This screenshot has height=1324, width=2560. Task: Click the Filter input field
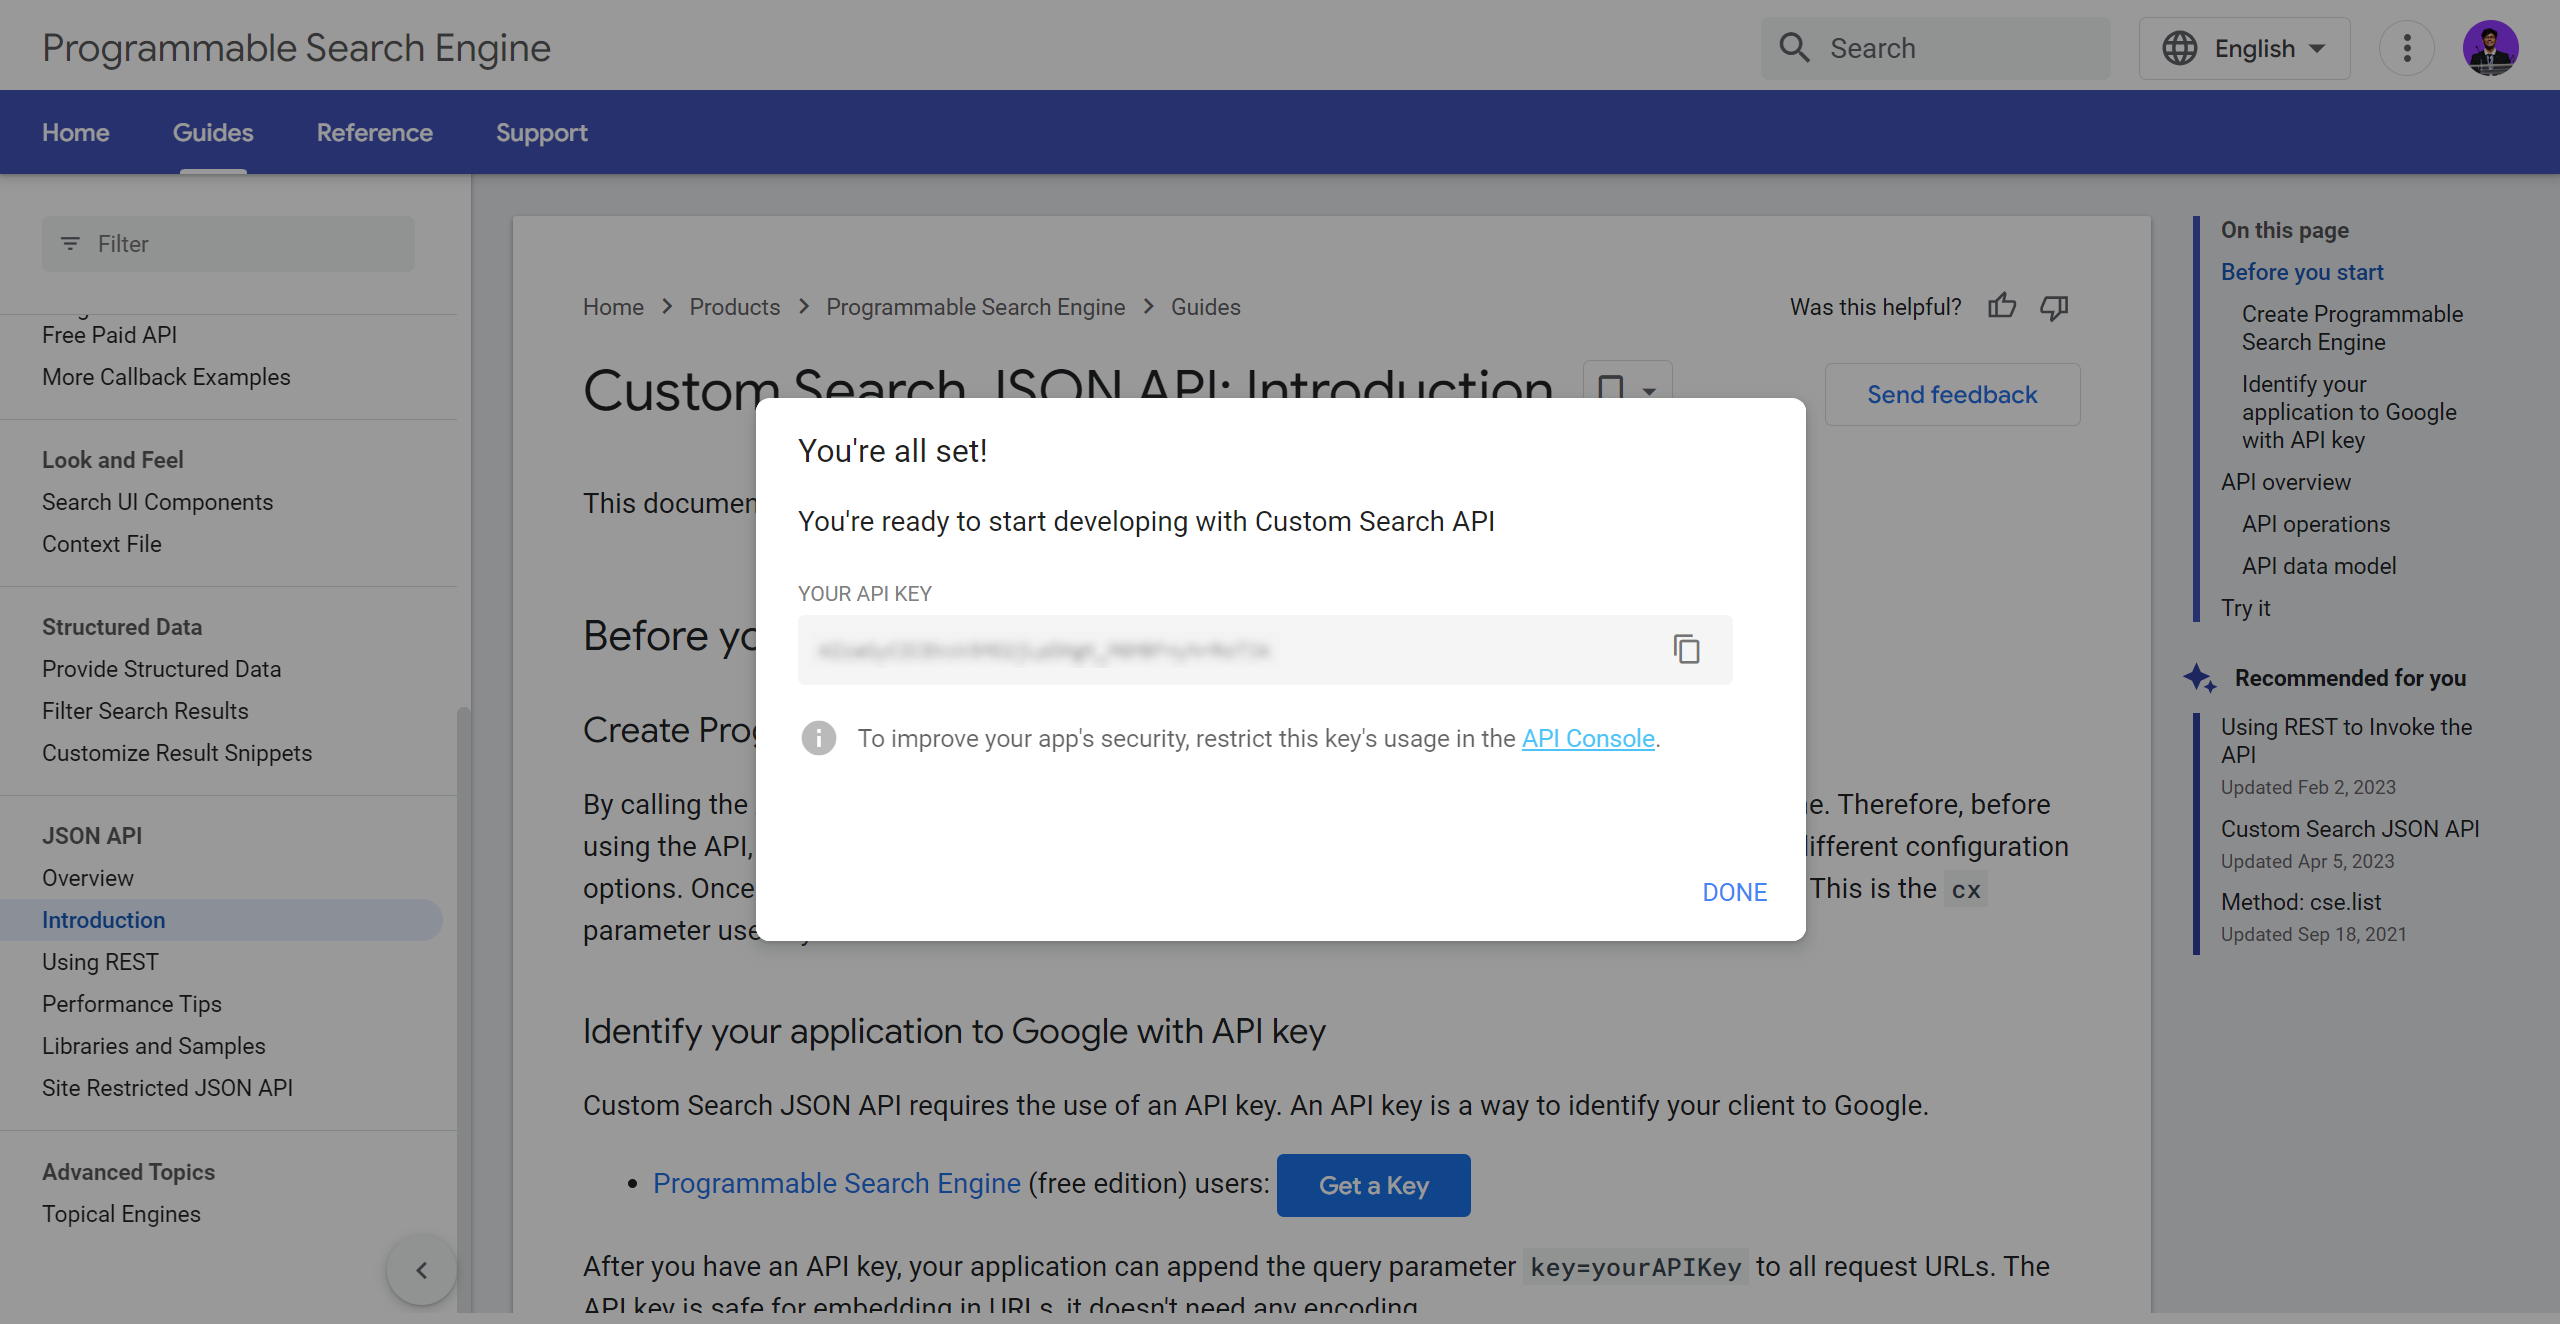click(228, 244)
